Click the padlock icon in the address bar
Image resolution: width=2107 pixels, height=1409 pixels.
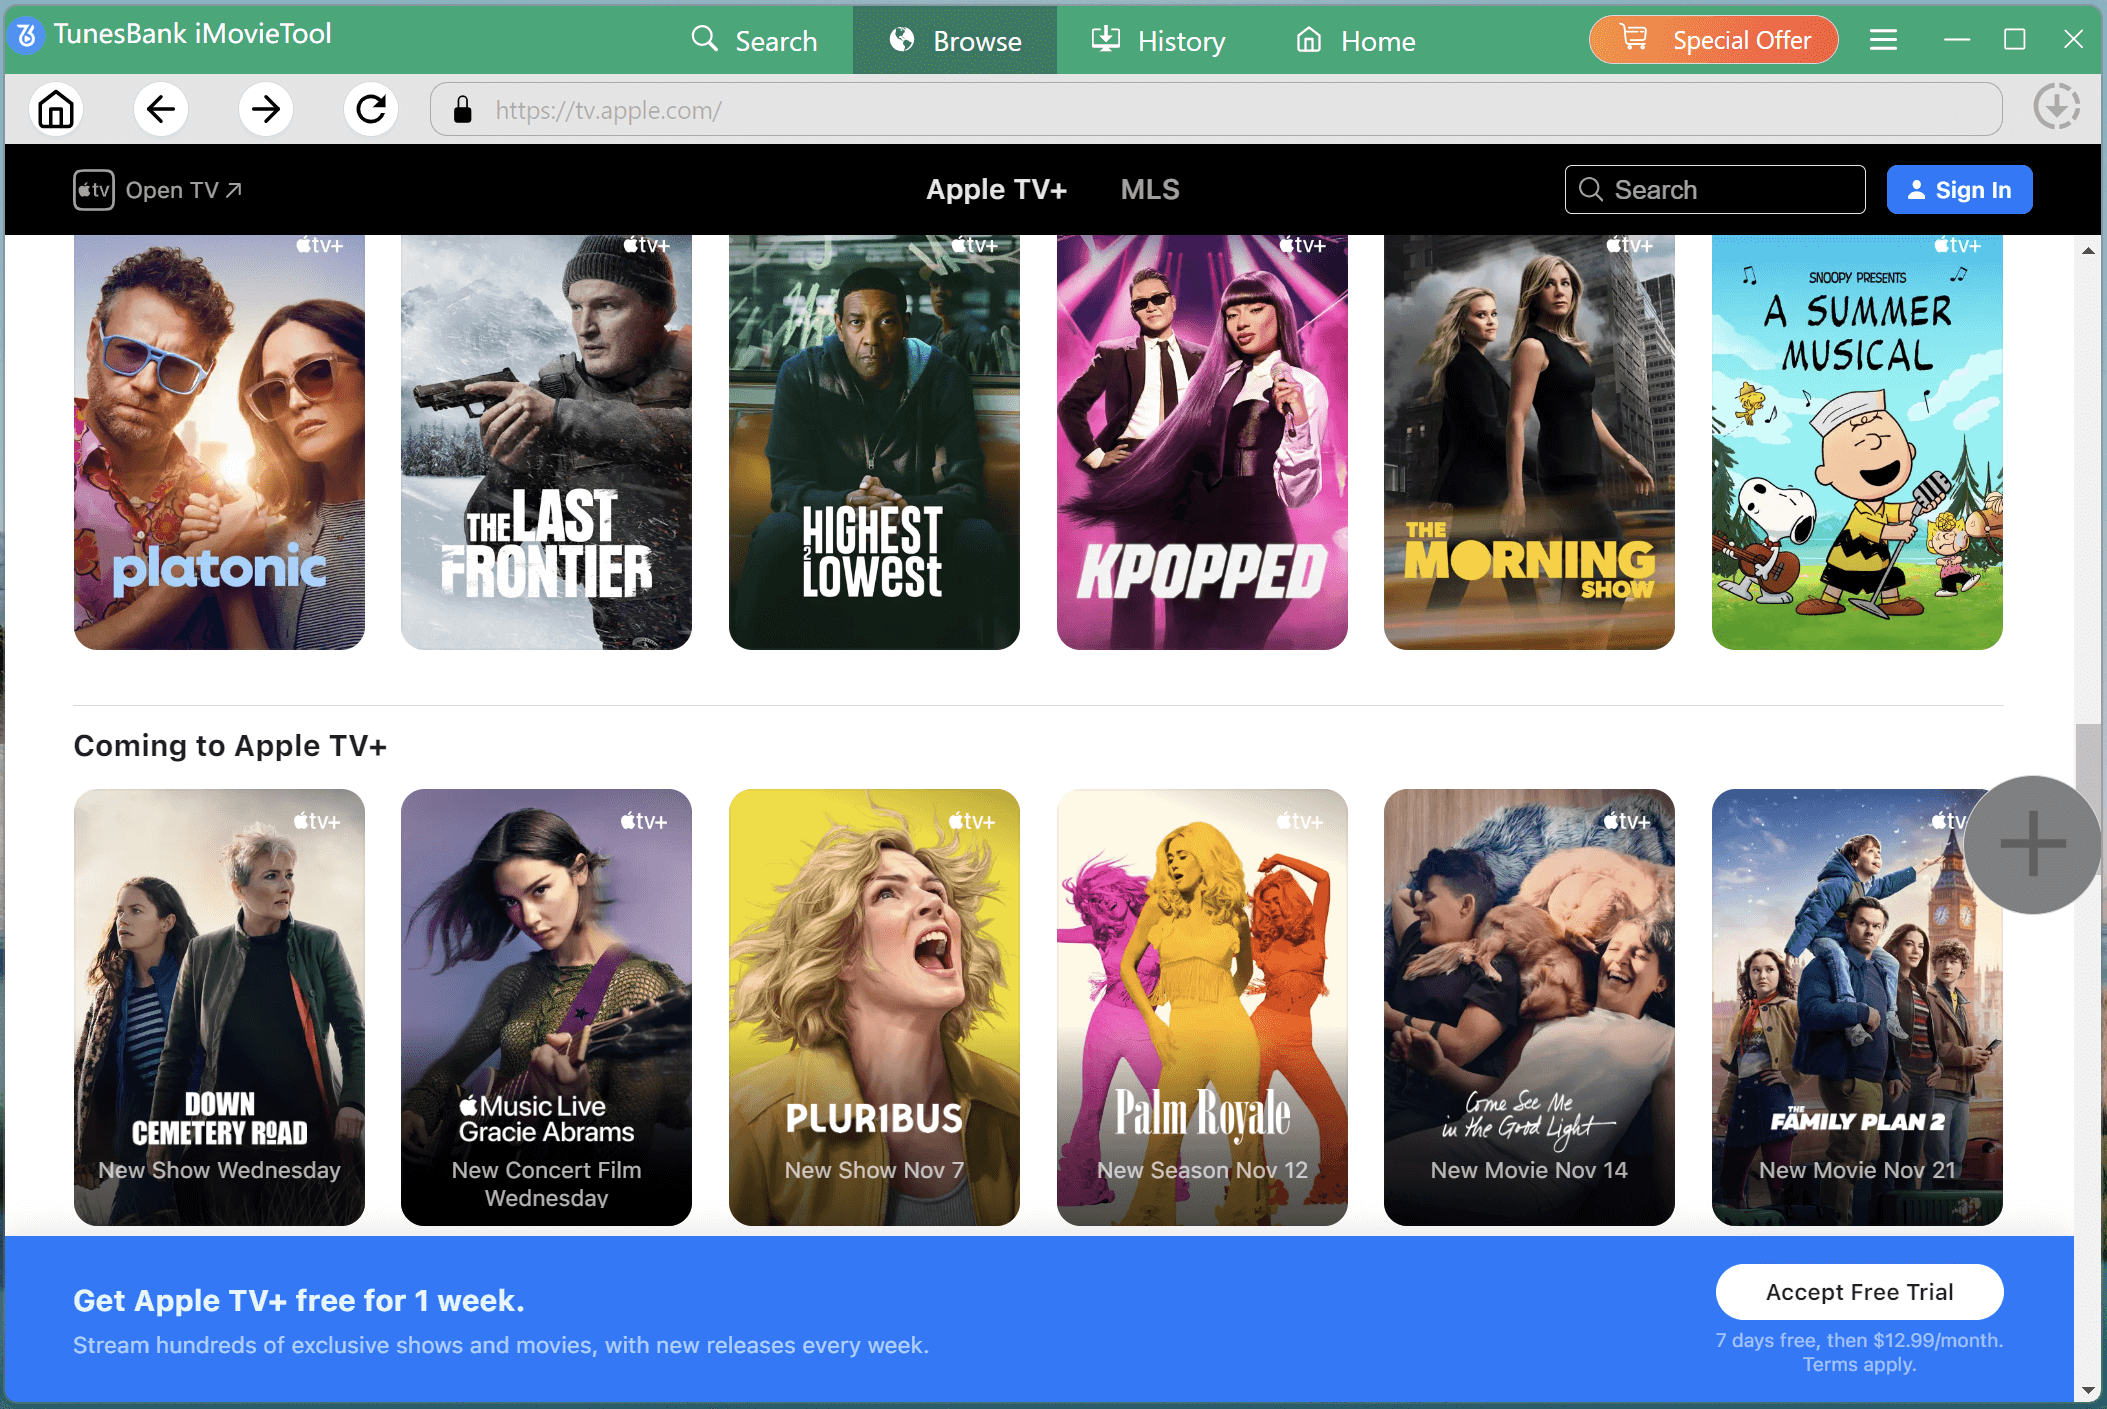(463, 110)
